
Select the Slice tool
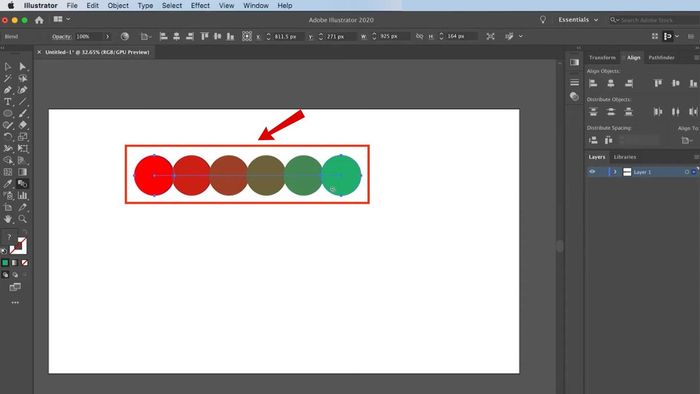[22, 207]
